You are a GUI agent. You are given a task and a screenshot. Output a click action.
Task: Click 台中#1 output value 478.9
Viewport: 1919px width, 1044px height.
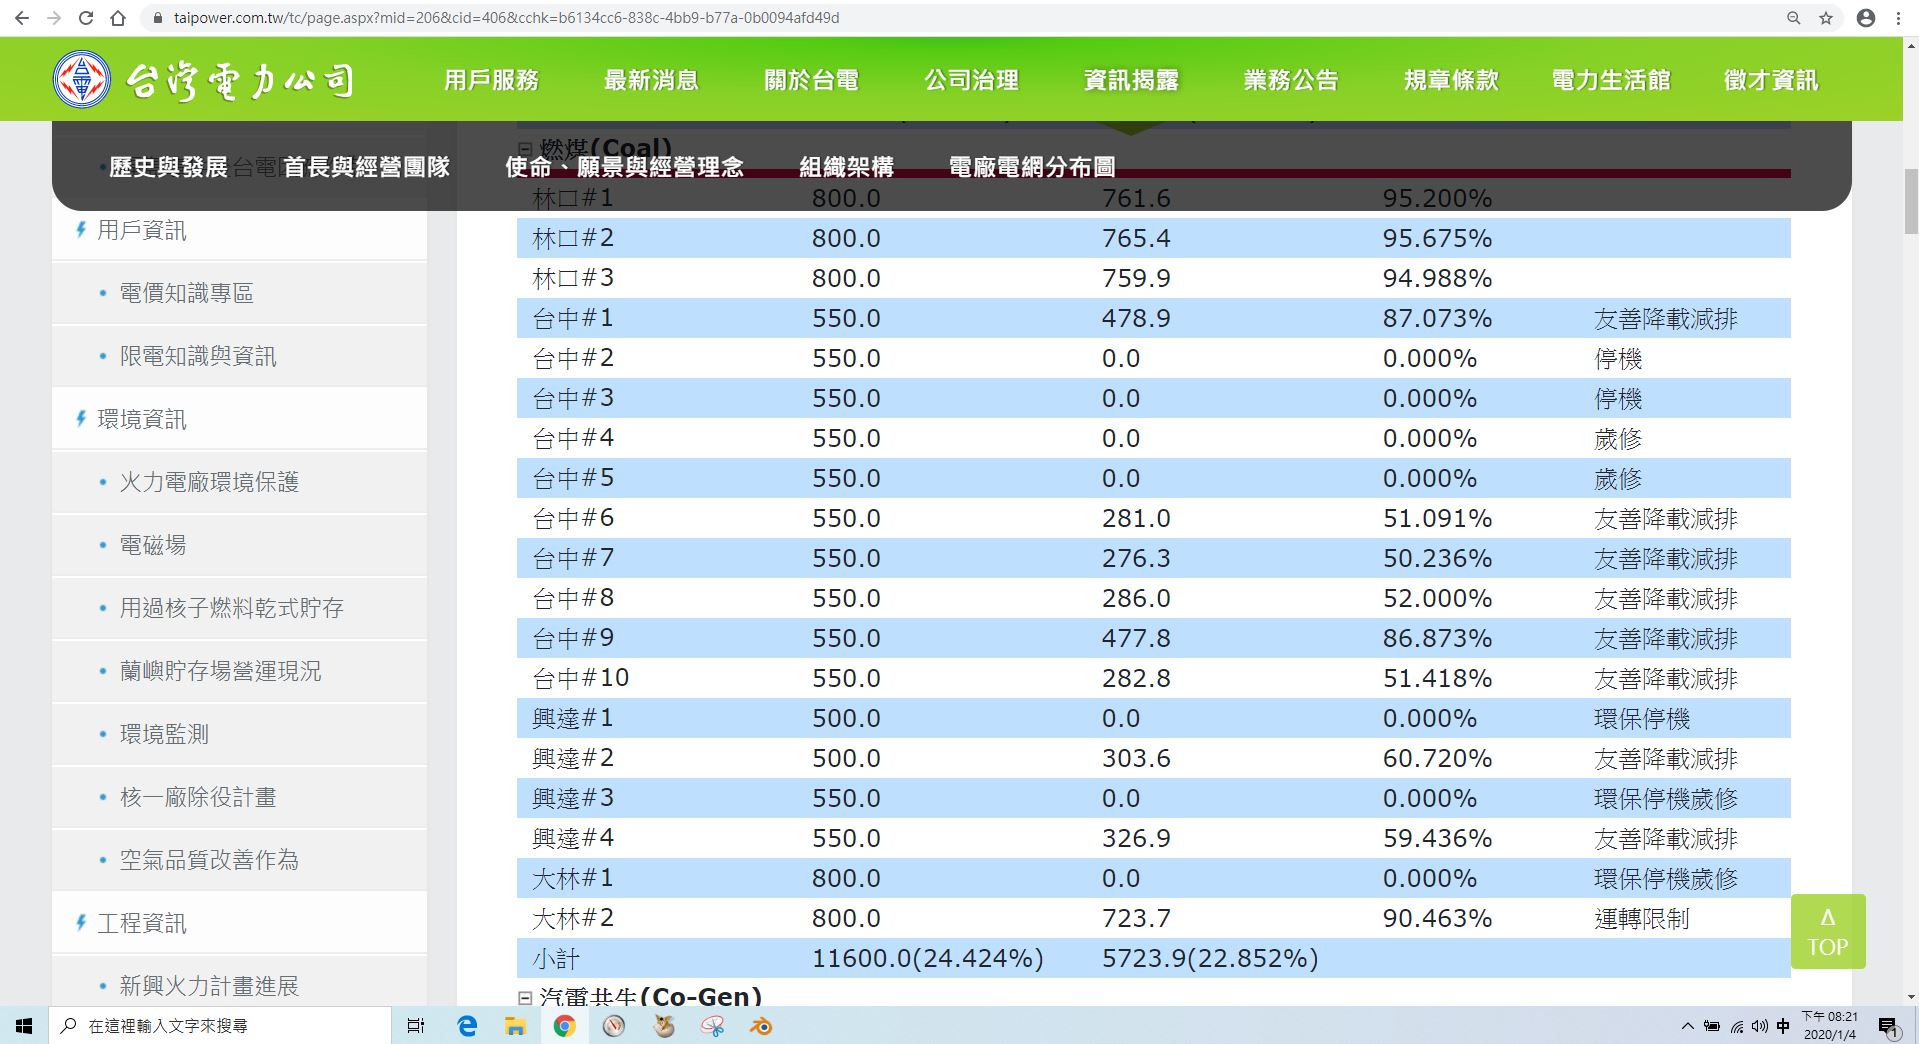coord(1136,318)
